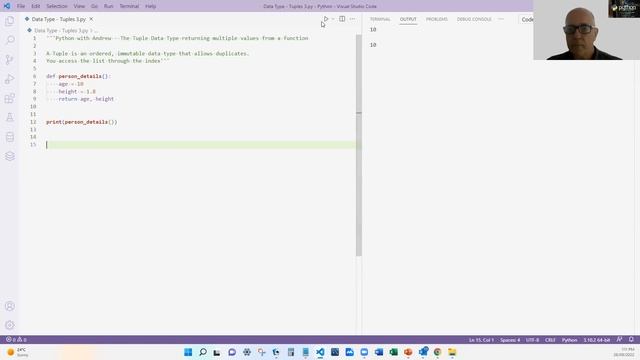Open the Selection menu
The image size is (640, 360).
tap(57, 6)
